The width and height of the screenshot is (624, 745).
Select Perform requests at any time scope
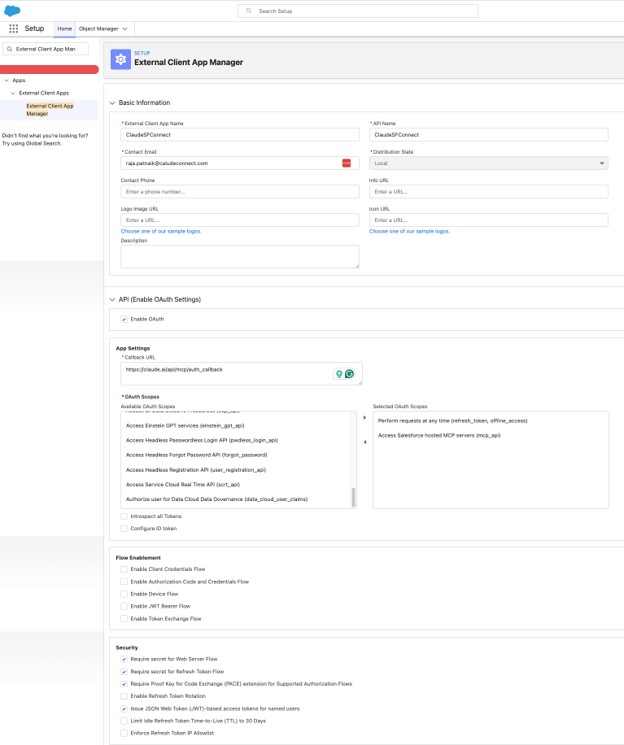[452, 421]
